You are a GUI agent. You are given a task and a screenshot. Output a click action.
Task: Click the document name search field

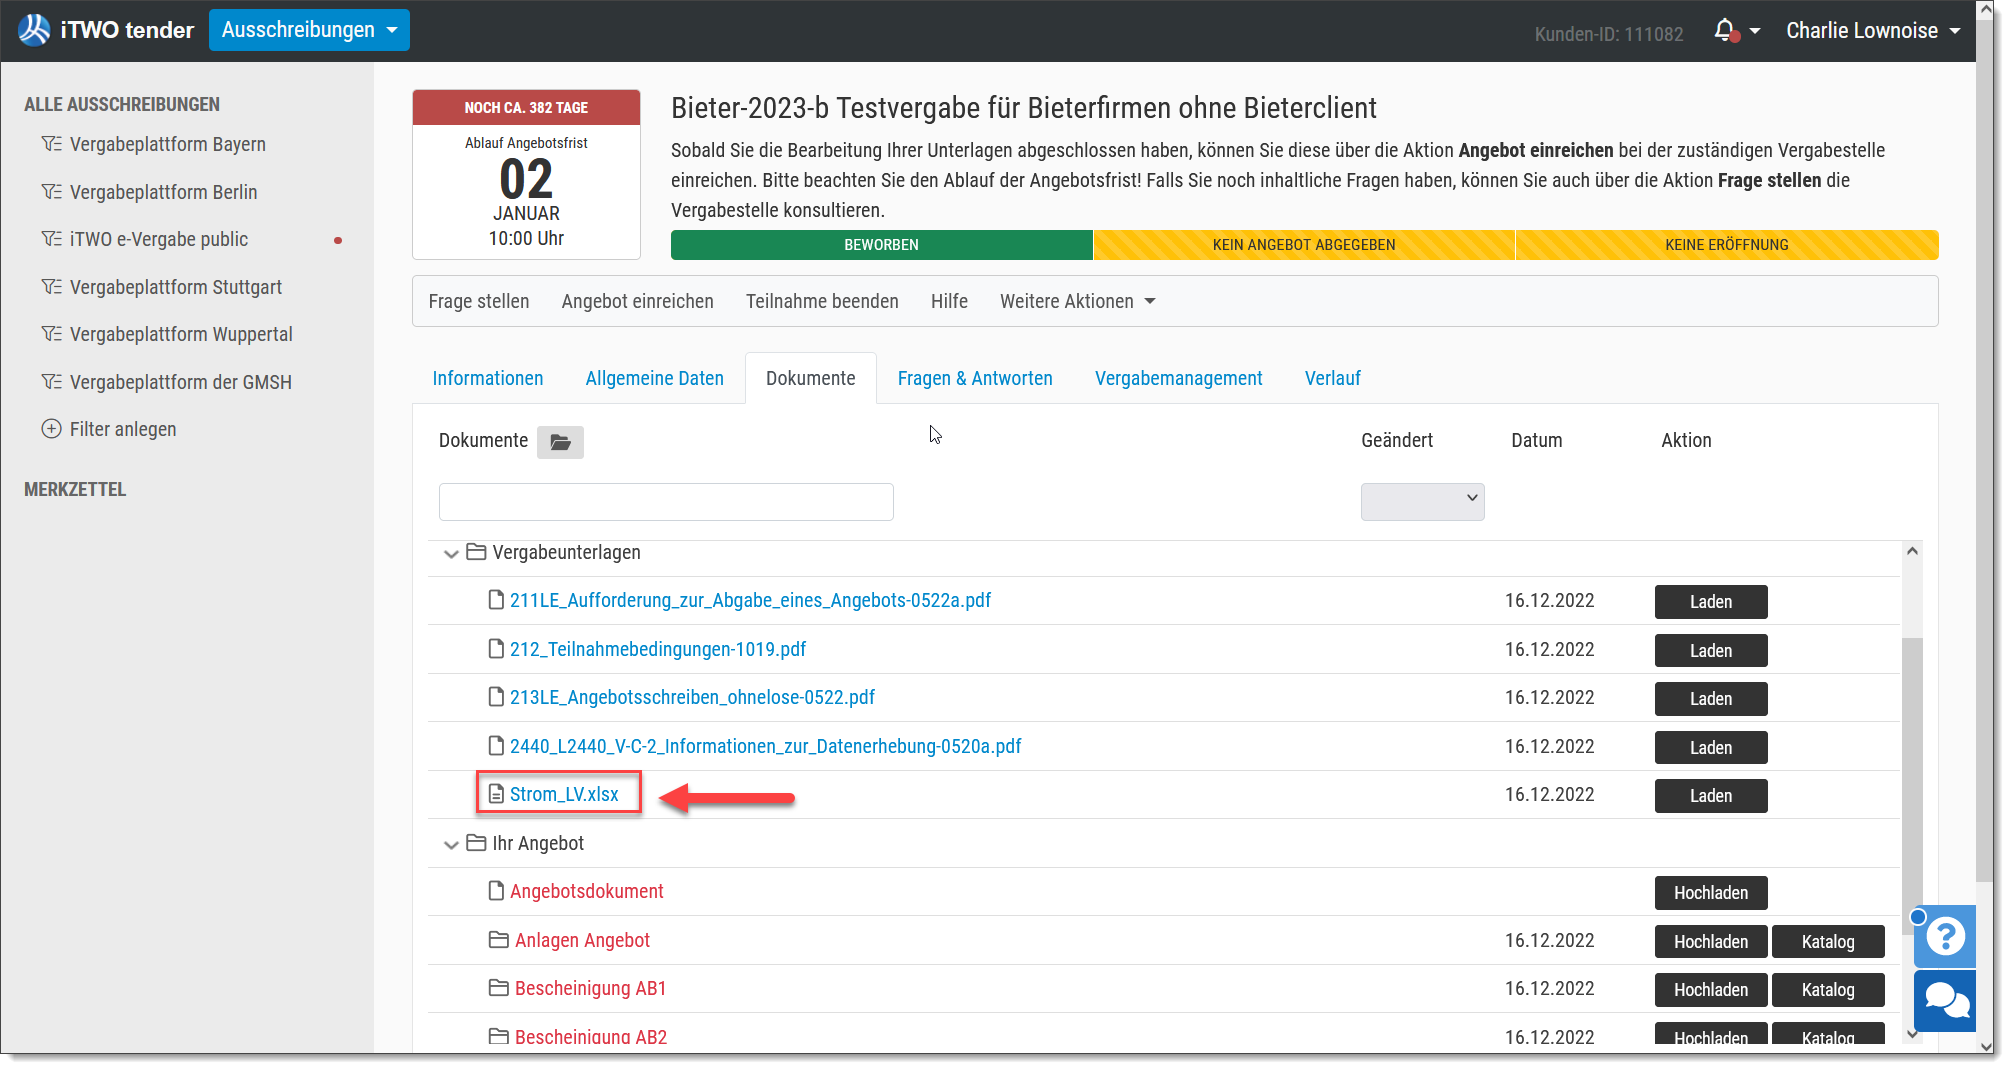(x=666, y=502)
